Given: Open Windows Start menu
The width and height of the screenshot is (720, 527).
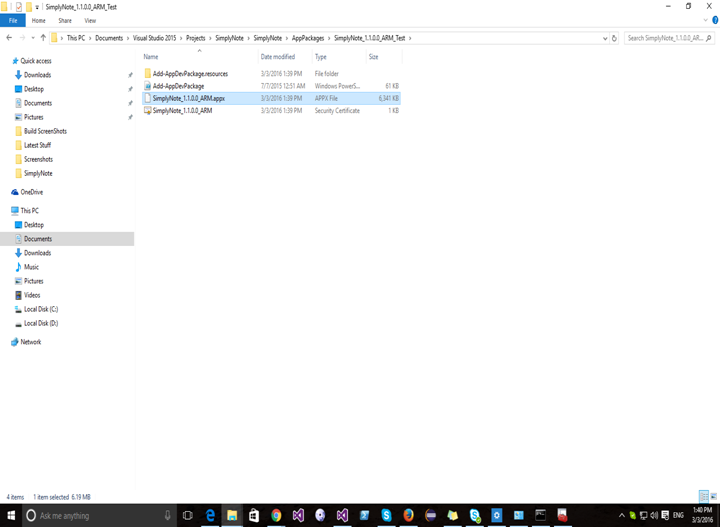Looking at the screenshot, I should click(11, 516).
